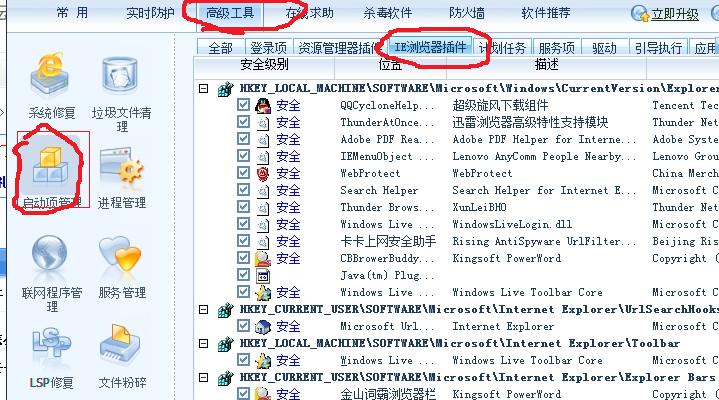
Task: Select the 全部 startup items tab
Action: (x=221, y=48)
